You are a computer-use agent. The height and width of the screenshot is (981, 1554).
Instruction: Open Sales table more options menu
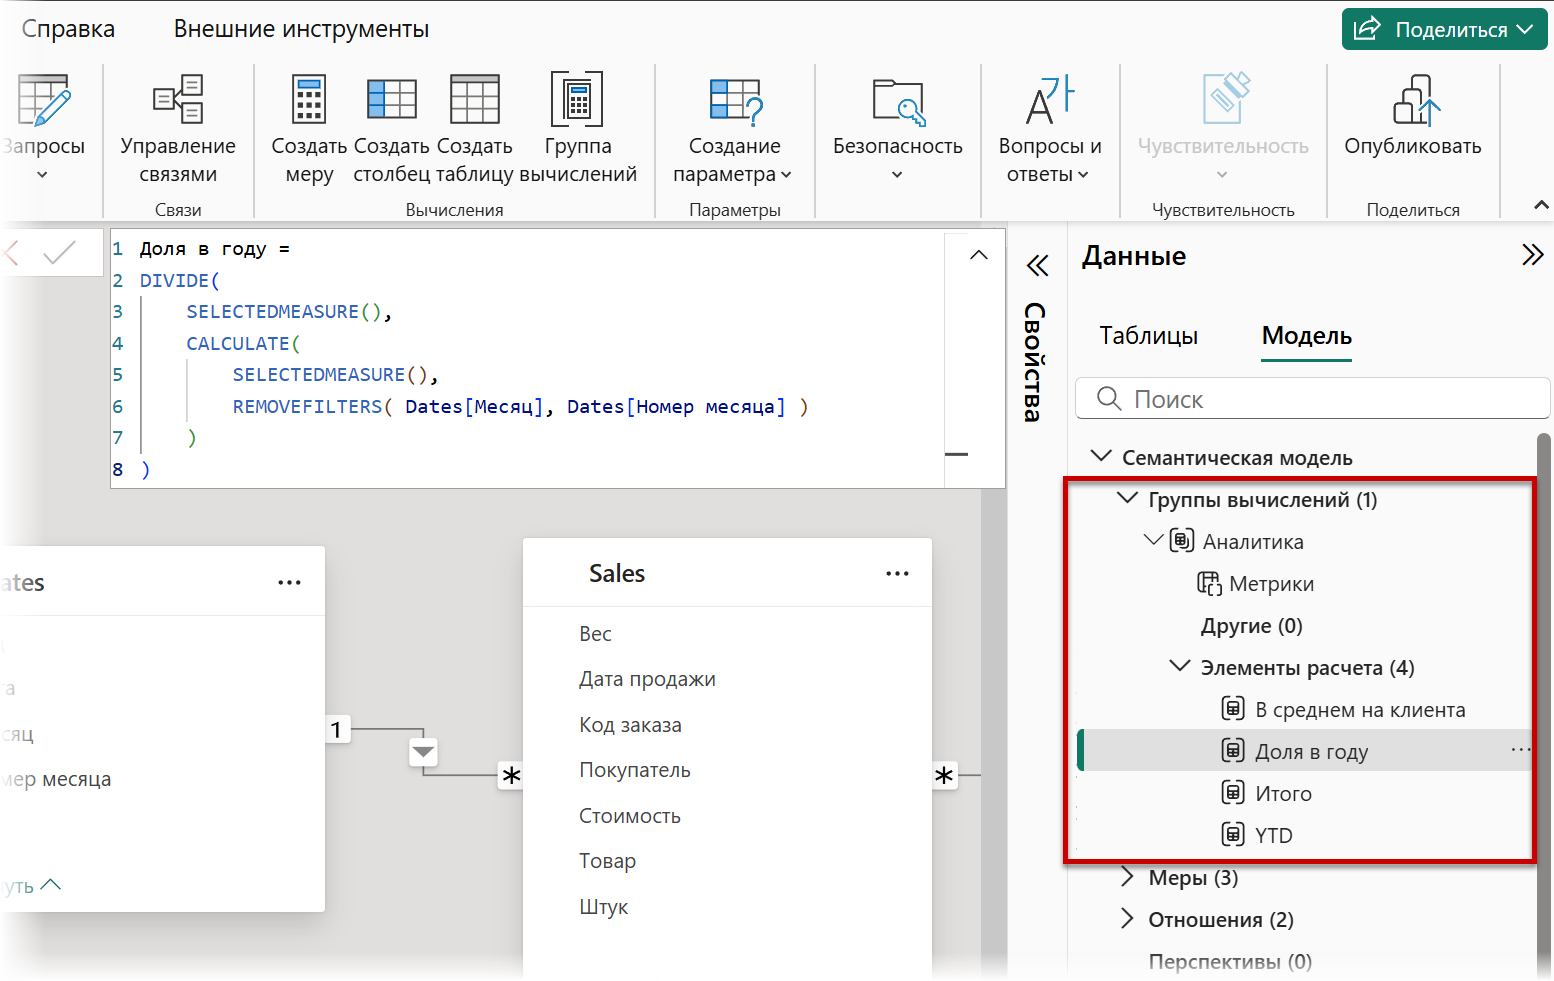coord(897,574)
